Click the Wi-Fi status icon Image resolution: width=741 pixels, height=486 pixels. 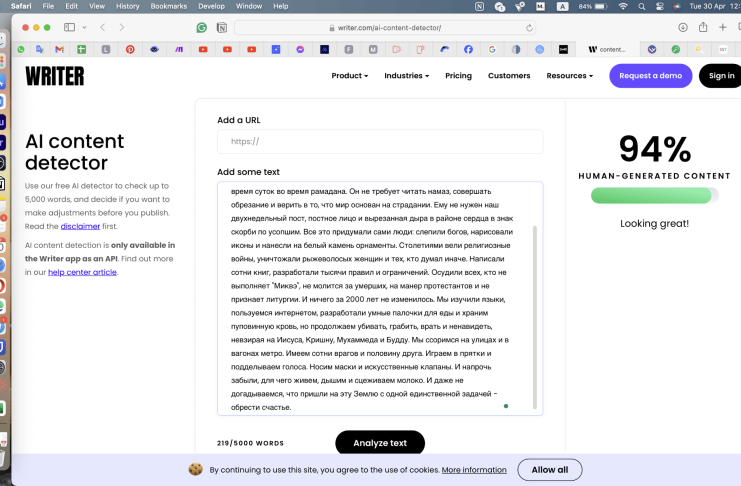coord(623,6)
